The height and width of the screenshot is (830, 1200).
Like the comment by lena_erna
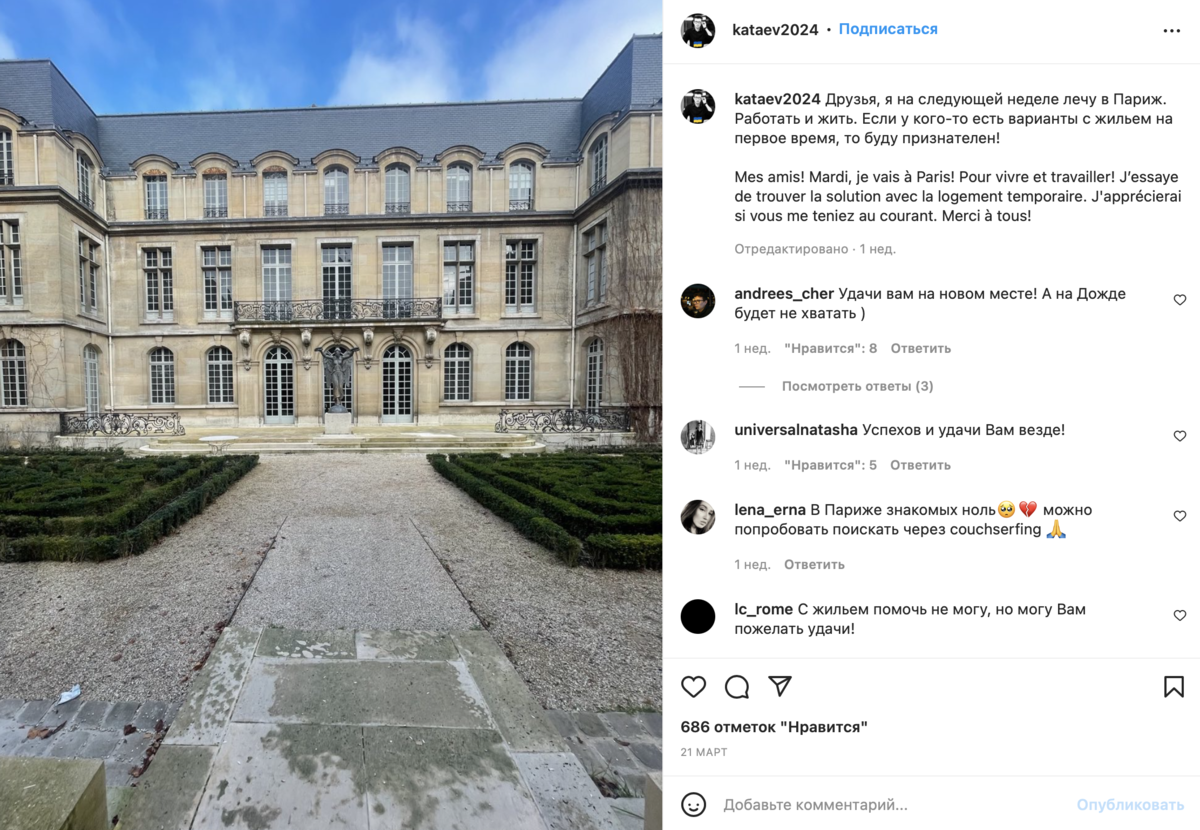pyautogui.click(x=1180, y=516)
